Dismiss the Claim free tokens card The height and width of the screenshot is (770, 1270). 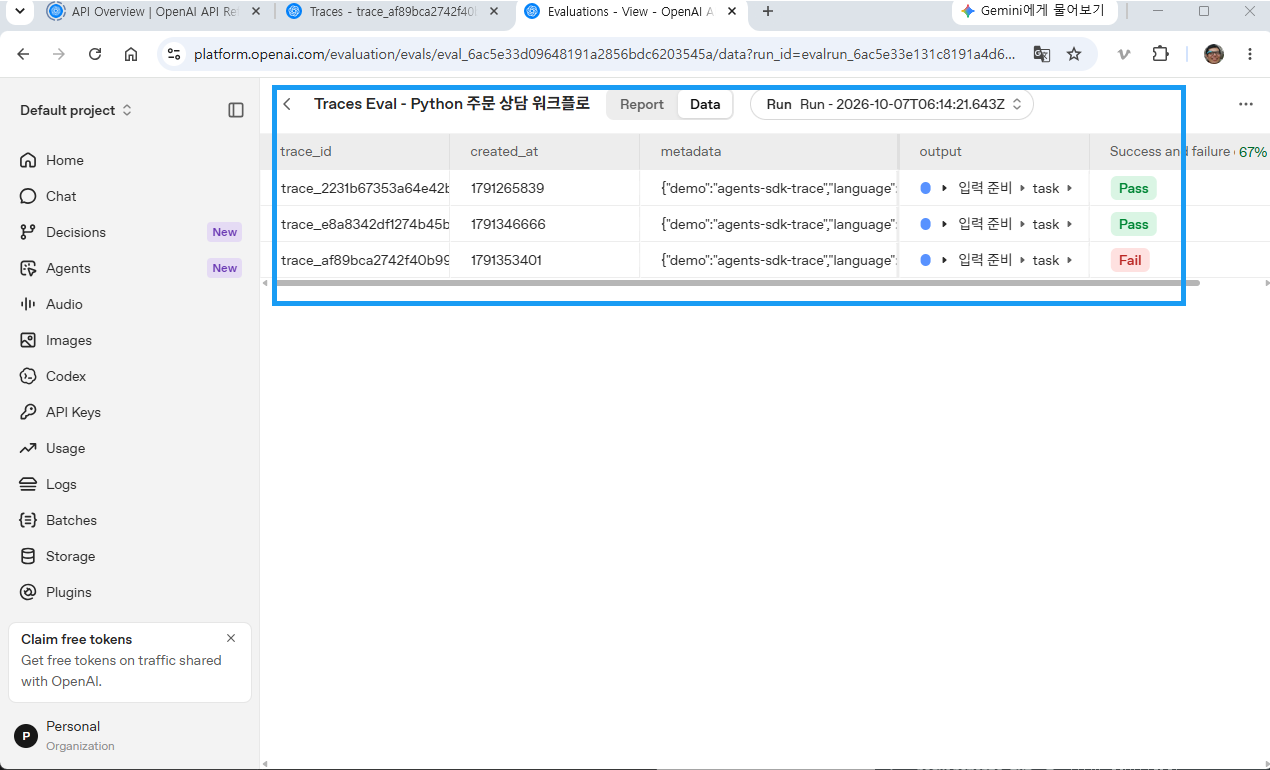pyautogui.click(x=231, y=638)
